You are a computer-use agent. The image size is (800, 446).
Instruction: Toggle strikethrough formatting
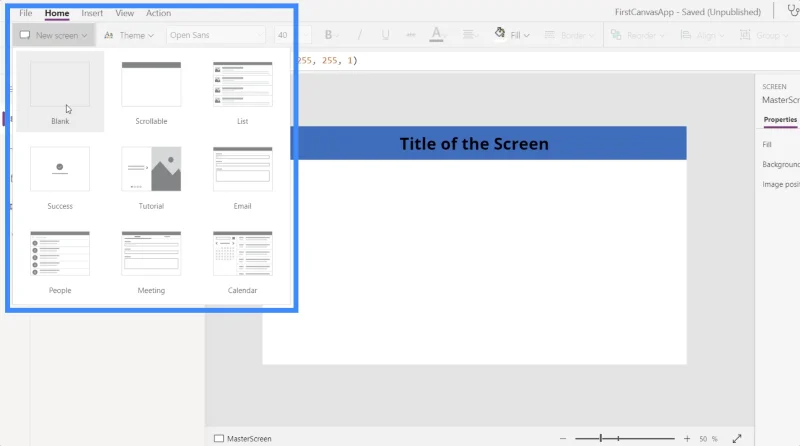(411, 35)
